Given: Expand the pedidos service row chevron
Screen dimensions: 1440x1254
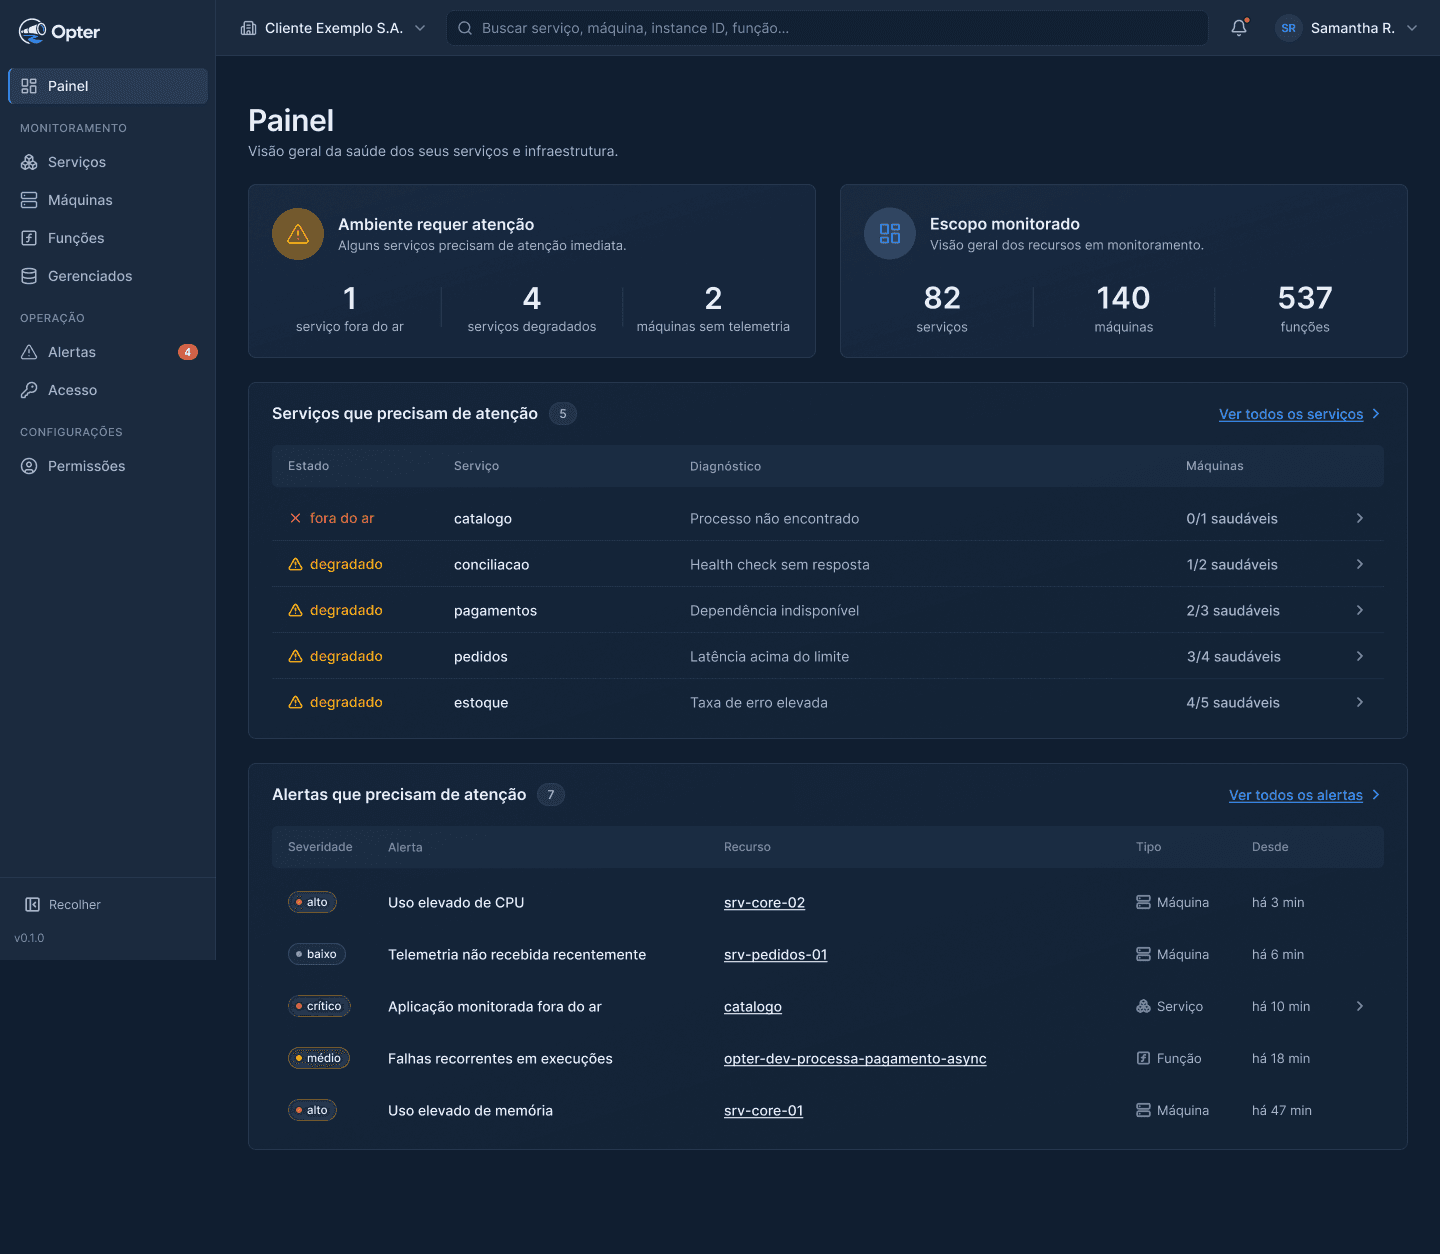Looking at the screenshot, I should 1360,656.
